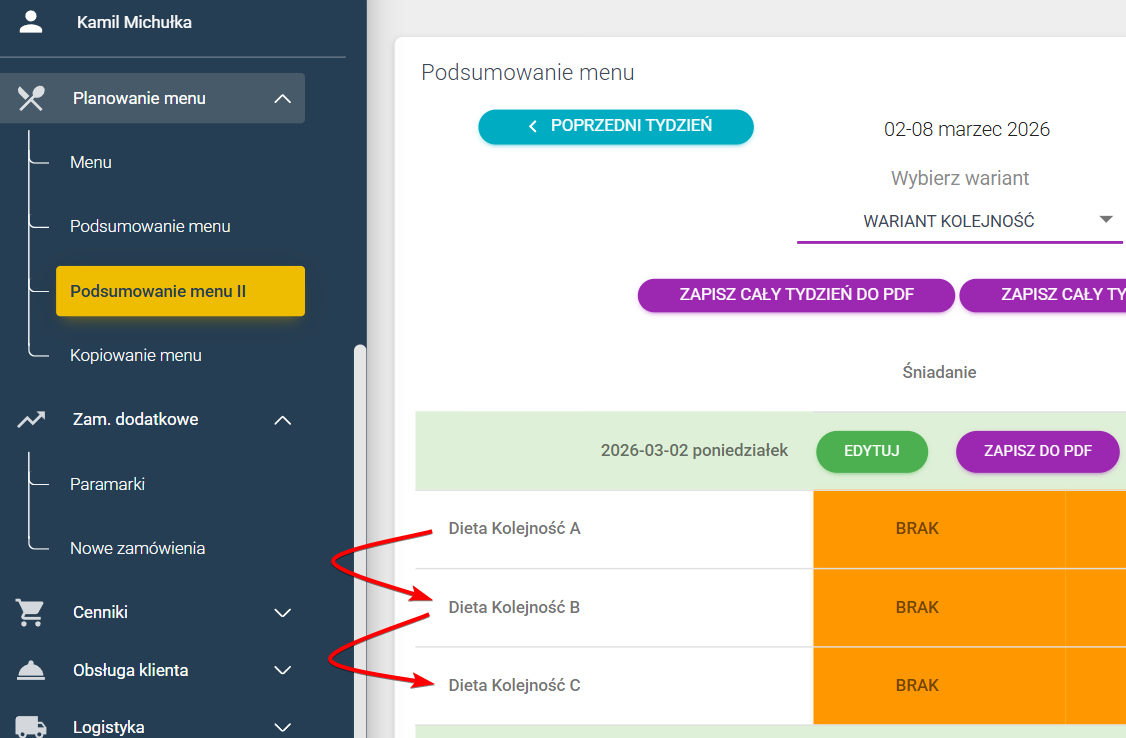Click the cut-off second Zapisz cały ty… button
1126x738 pixels.
pyautogui.click(x=1043, y=295)
